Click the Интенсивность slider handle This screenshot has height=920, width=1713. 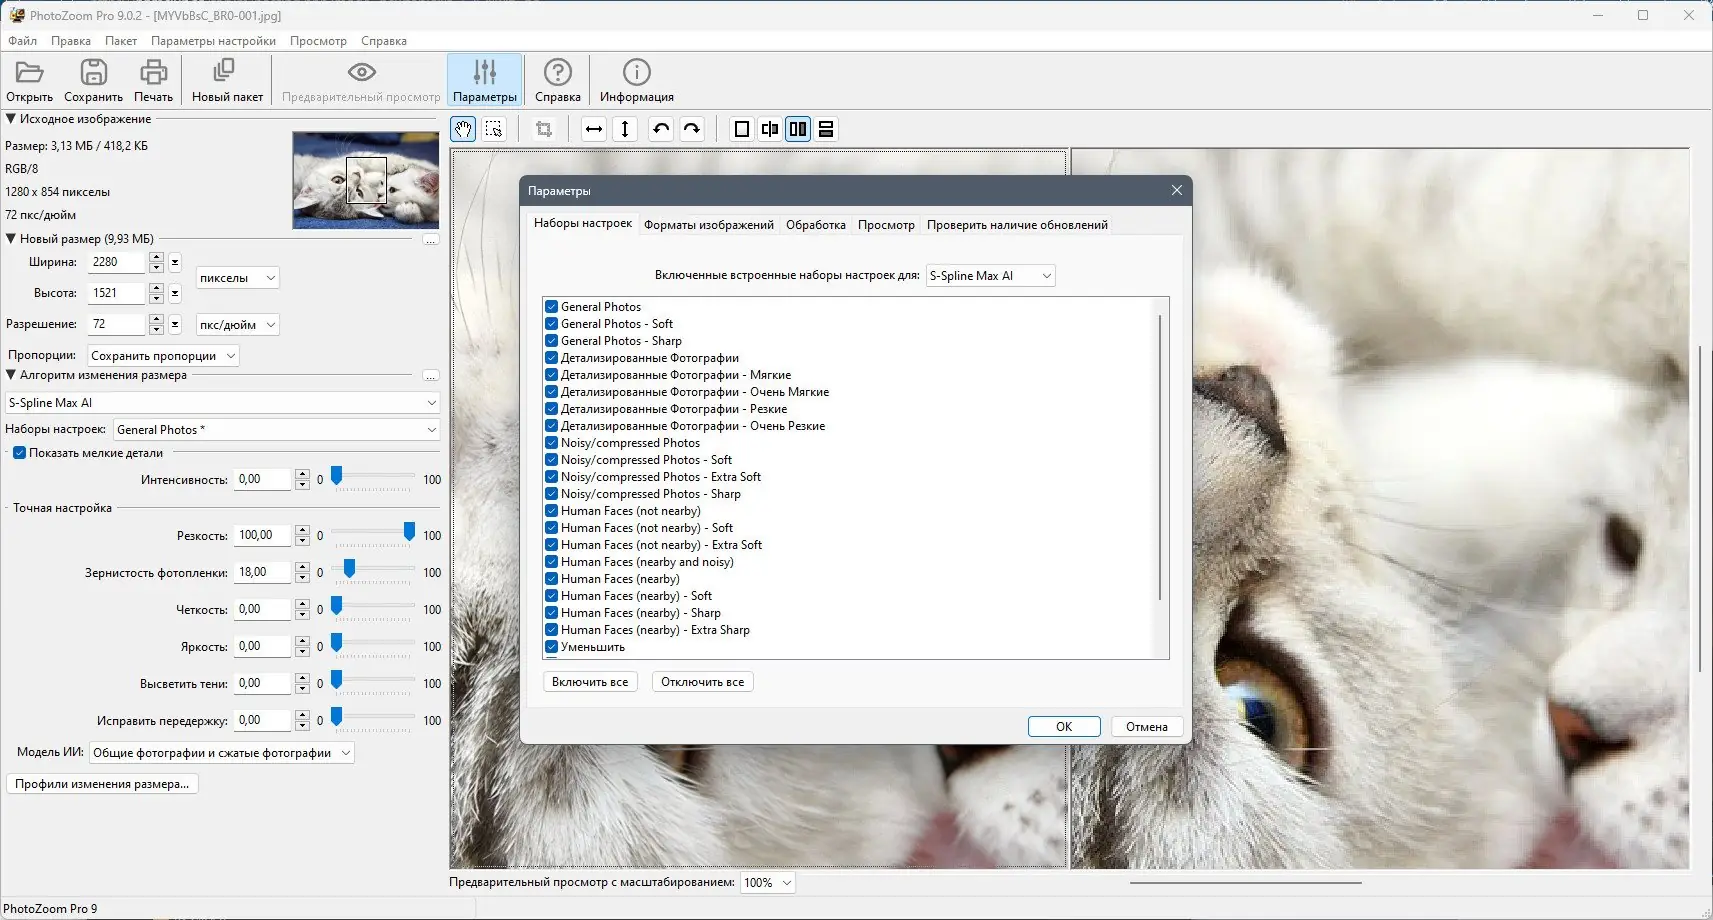pos(337,476)
